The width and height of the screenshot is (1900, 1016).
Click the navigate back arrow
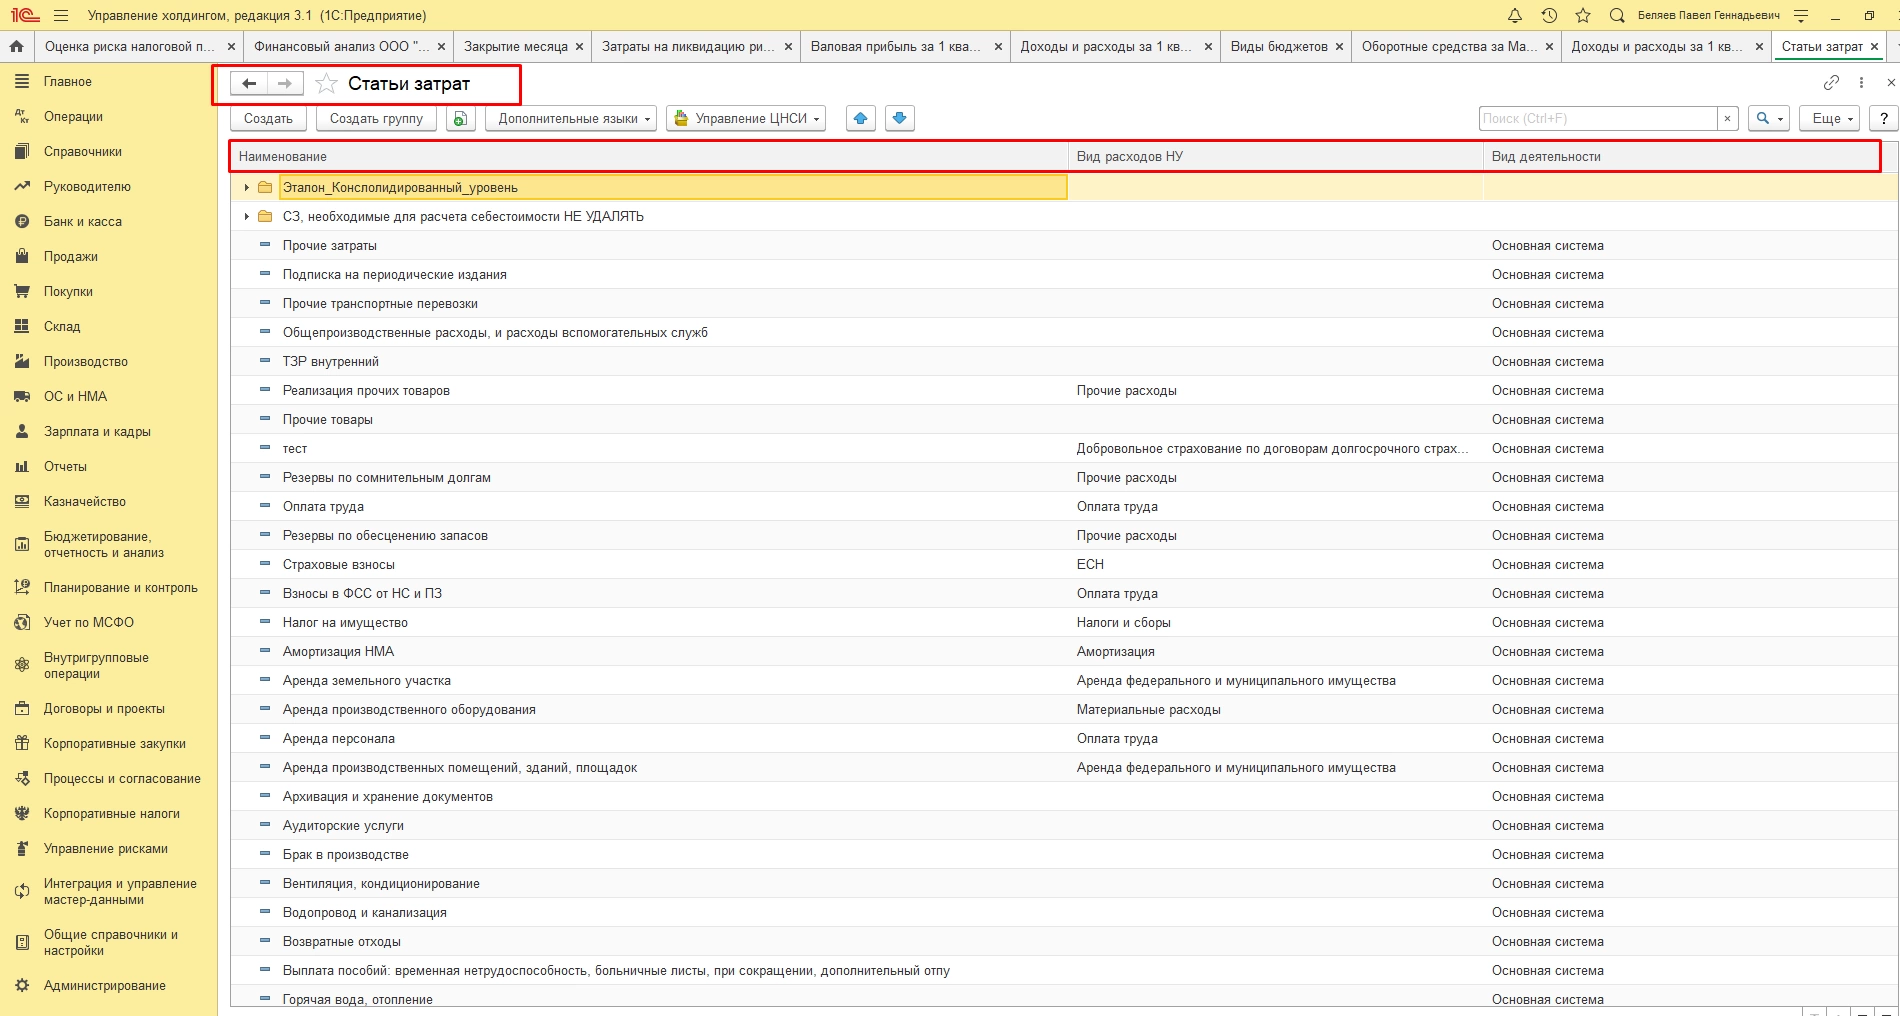click(x=249, y=84)
